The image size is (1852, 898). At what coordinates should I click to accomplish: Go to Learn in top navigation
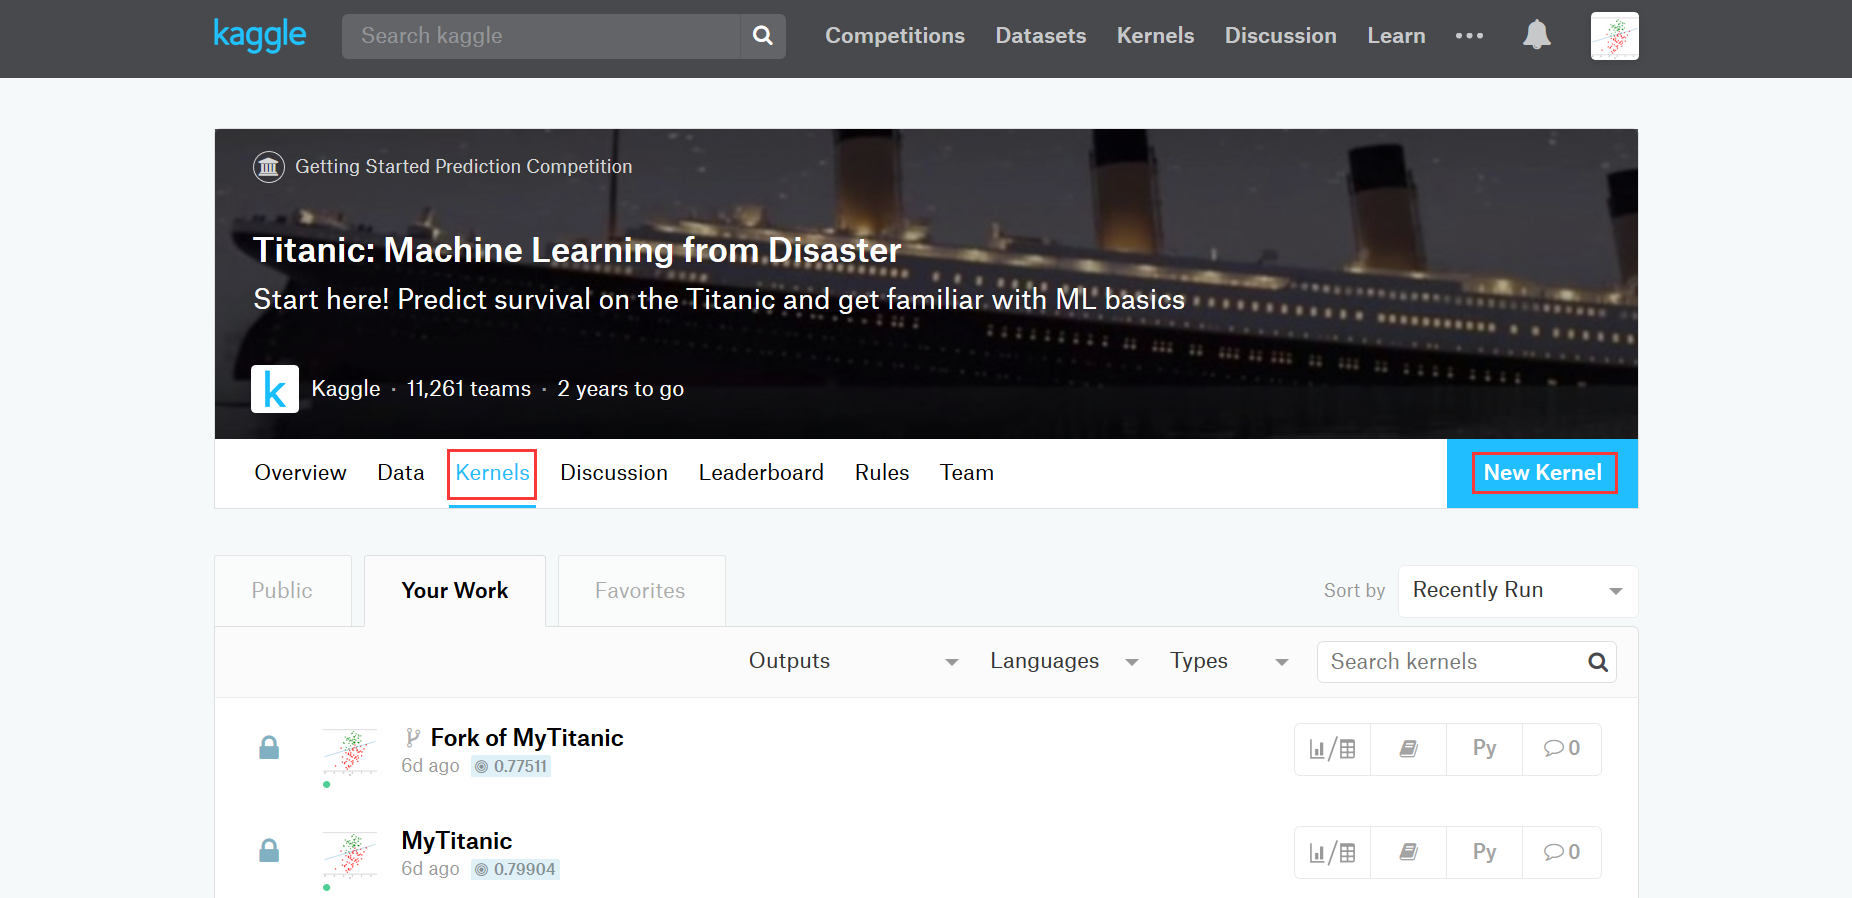click(x=1396, y=36)
